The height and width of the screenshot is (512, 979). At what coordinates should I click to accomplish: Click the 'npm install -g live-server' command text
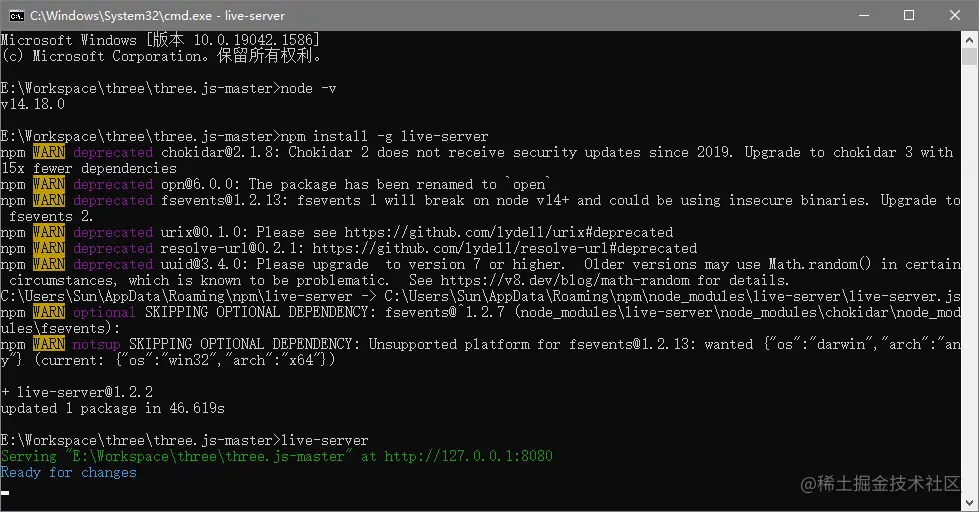coord(385,136)
